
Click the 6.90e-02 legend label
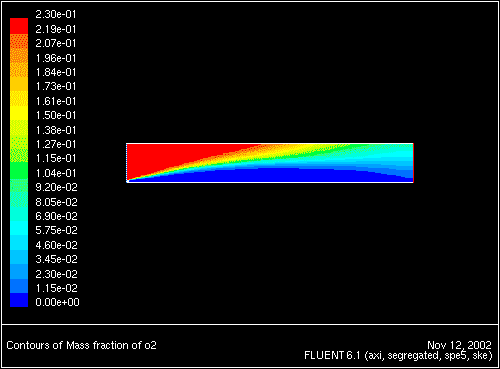click(x=56, y=216)
